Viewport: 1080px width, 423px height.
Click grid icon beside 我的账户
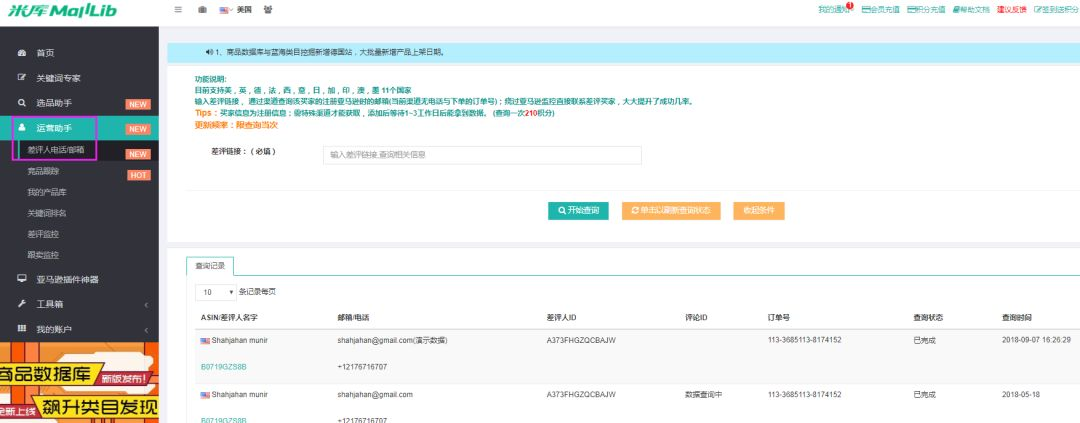point(21,329)
